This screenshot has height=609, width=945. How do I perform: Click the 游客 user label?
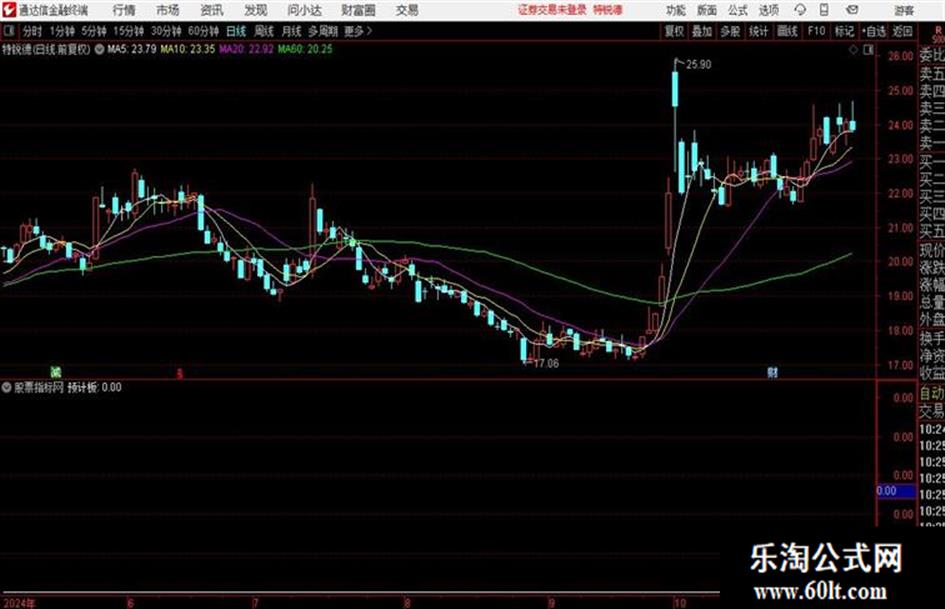point(903,10)
